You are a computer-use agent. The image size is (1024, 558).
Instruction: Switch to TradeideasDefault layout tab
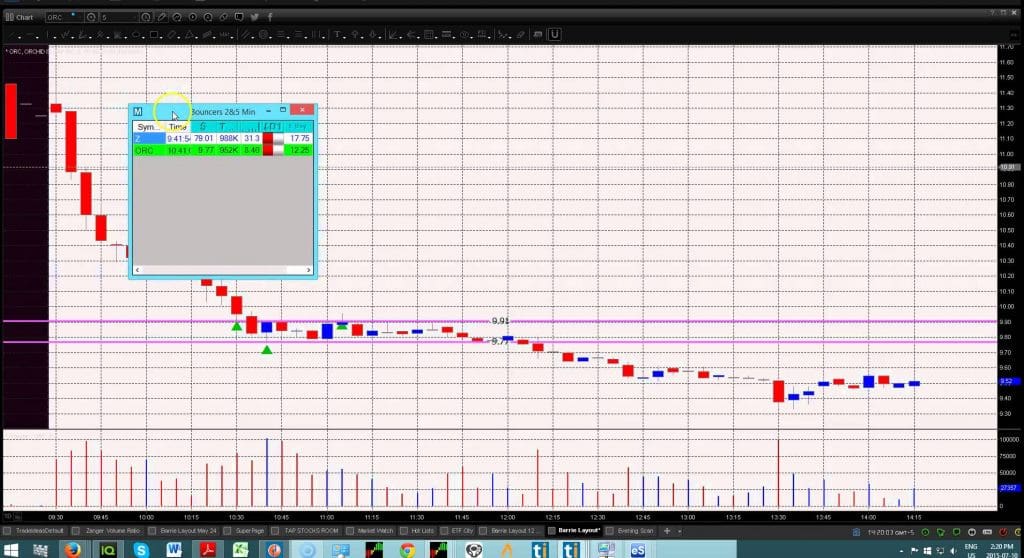40,531
